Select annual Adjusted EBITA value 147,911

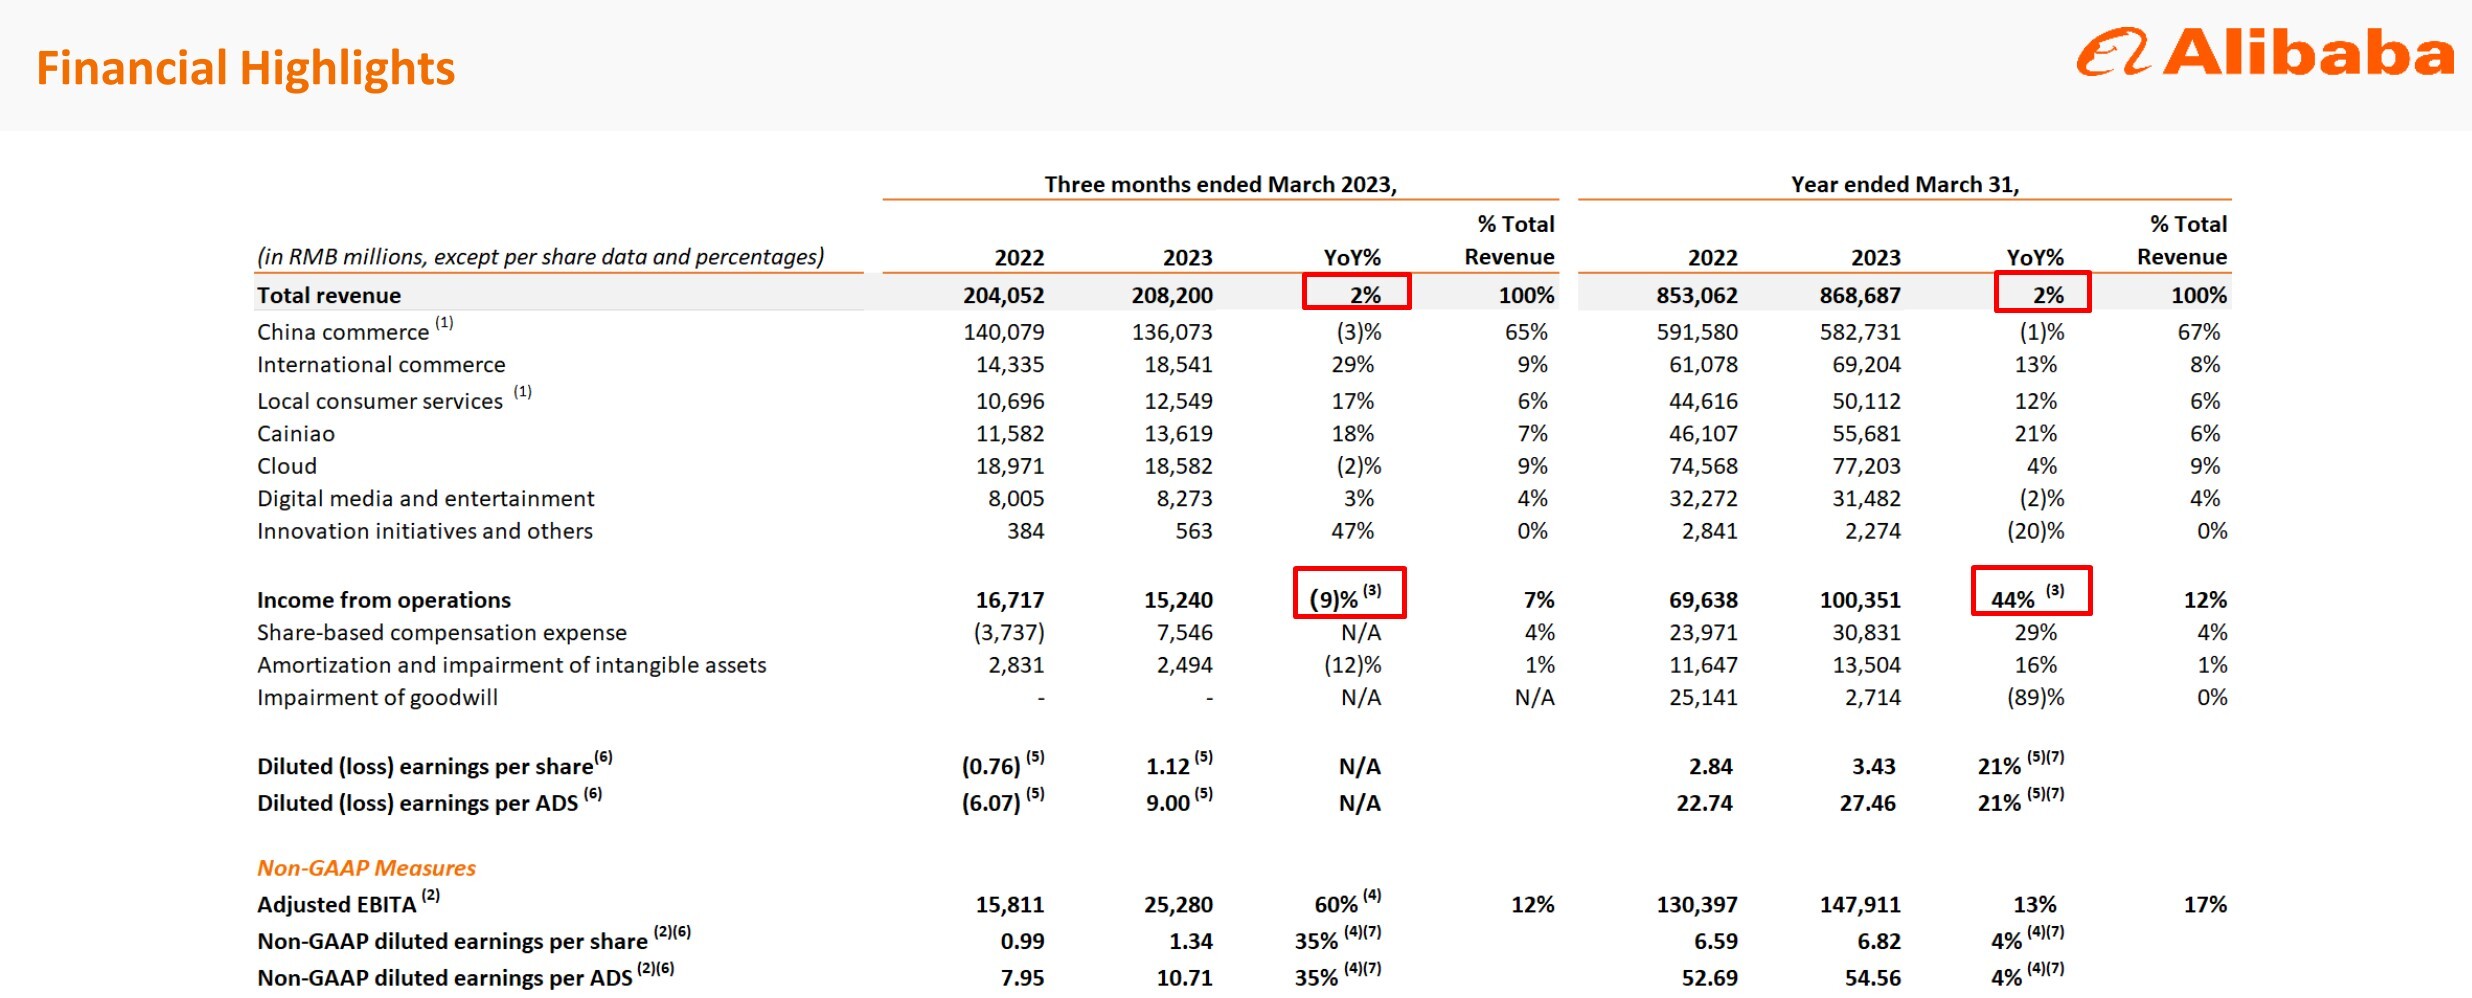[1860, 905]
